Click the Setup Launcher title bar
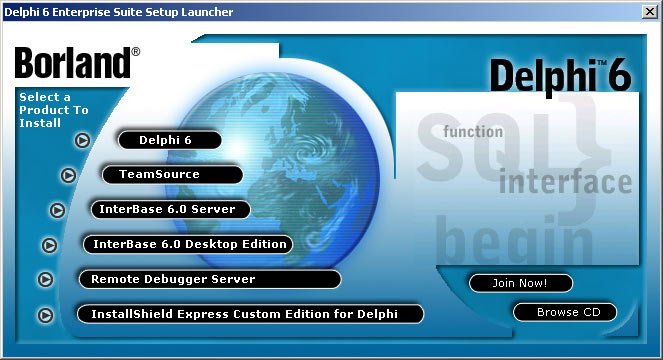This screenshot has height=360, width=663. click(x=321, y=12)
